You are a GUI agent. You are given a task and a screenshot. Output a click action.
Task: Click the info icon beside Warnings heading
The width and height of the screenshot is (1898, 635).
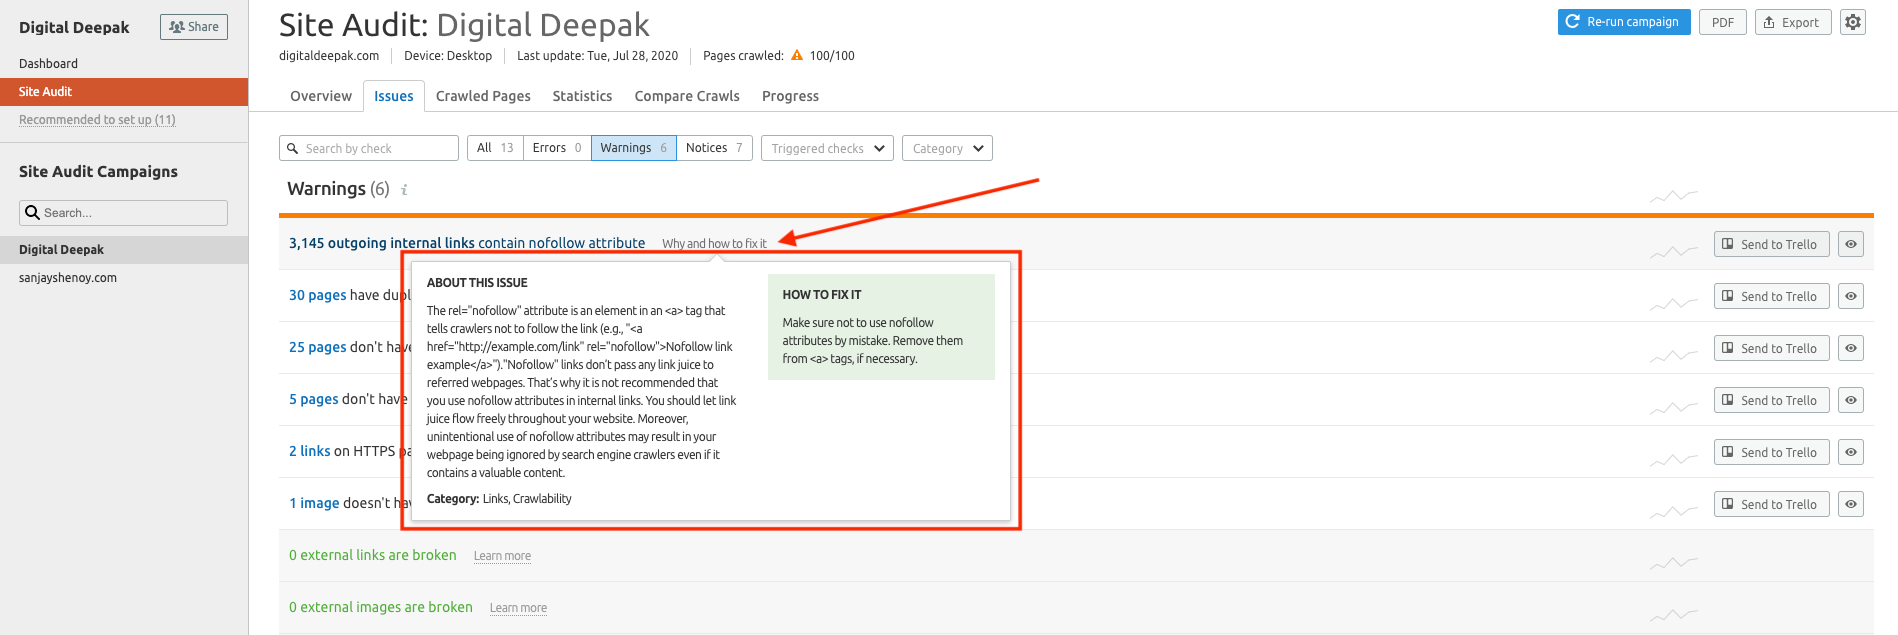(404, 190)
